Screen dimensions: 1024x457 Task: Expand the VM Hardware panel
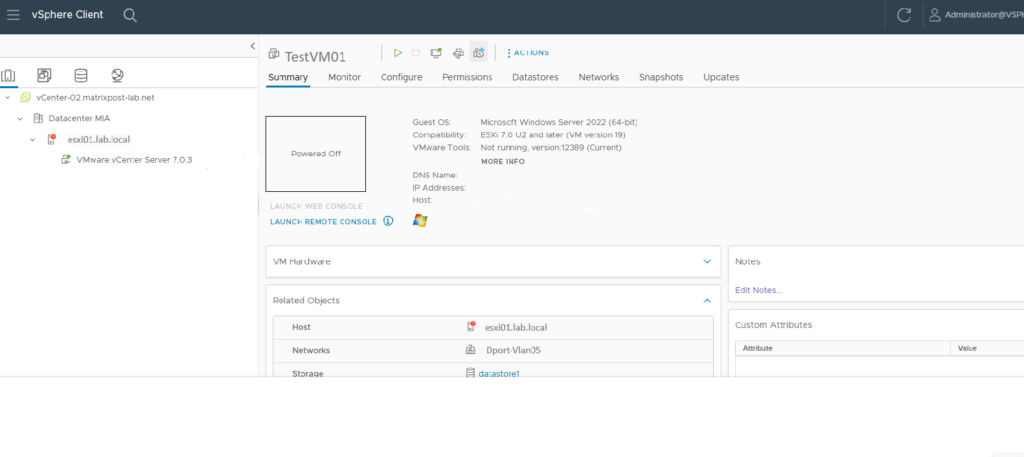point(707,261)
